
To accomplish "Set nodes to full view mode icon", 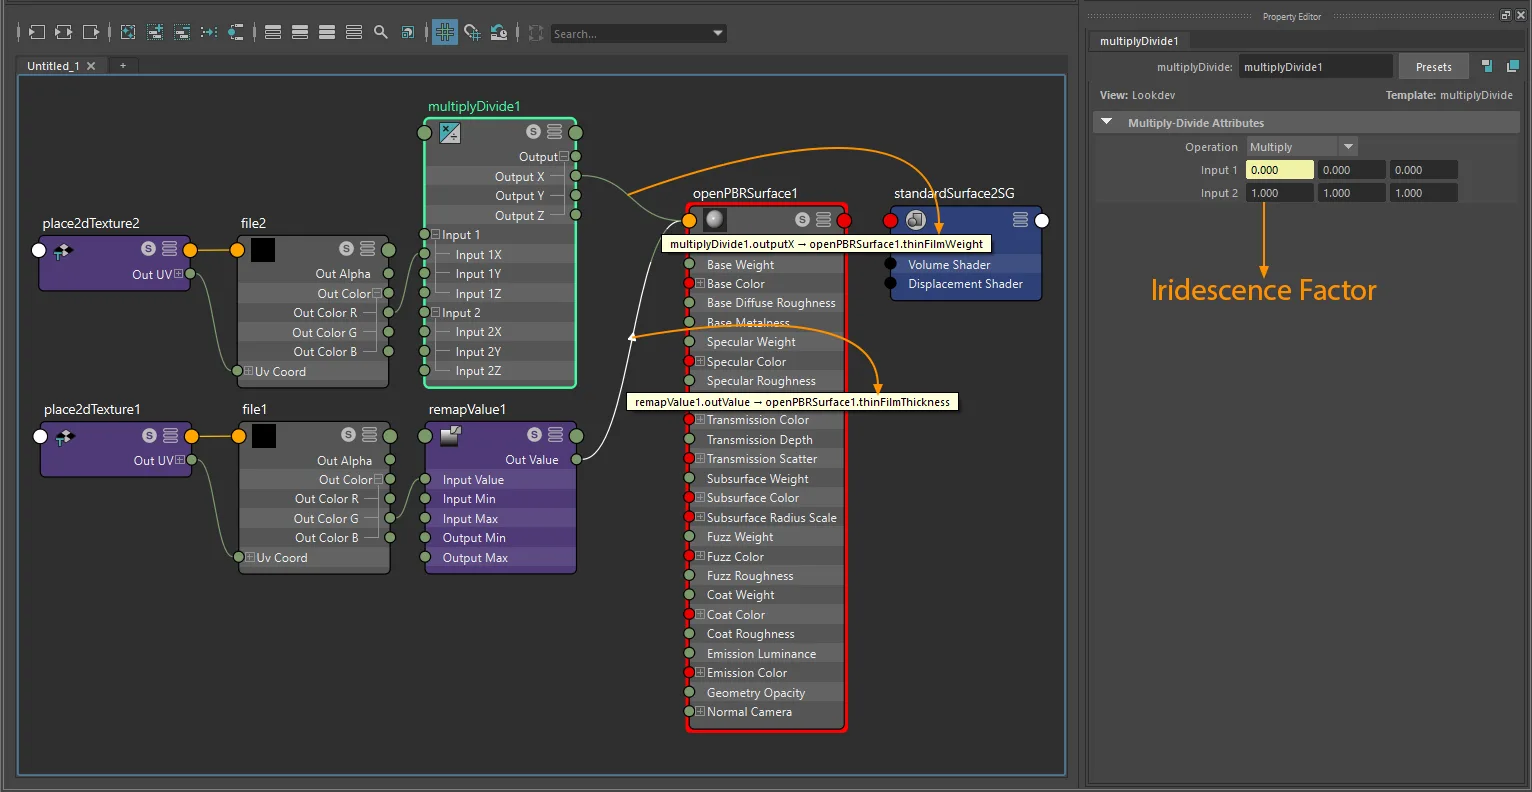I will pos(327,33).
